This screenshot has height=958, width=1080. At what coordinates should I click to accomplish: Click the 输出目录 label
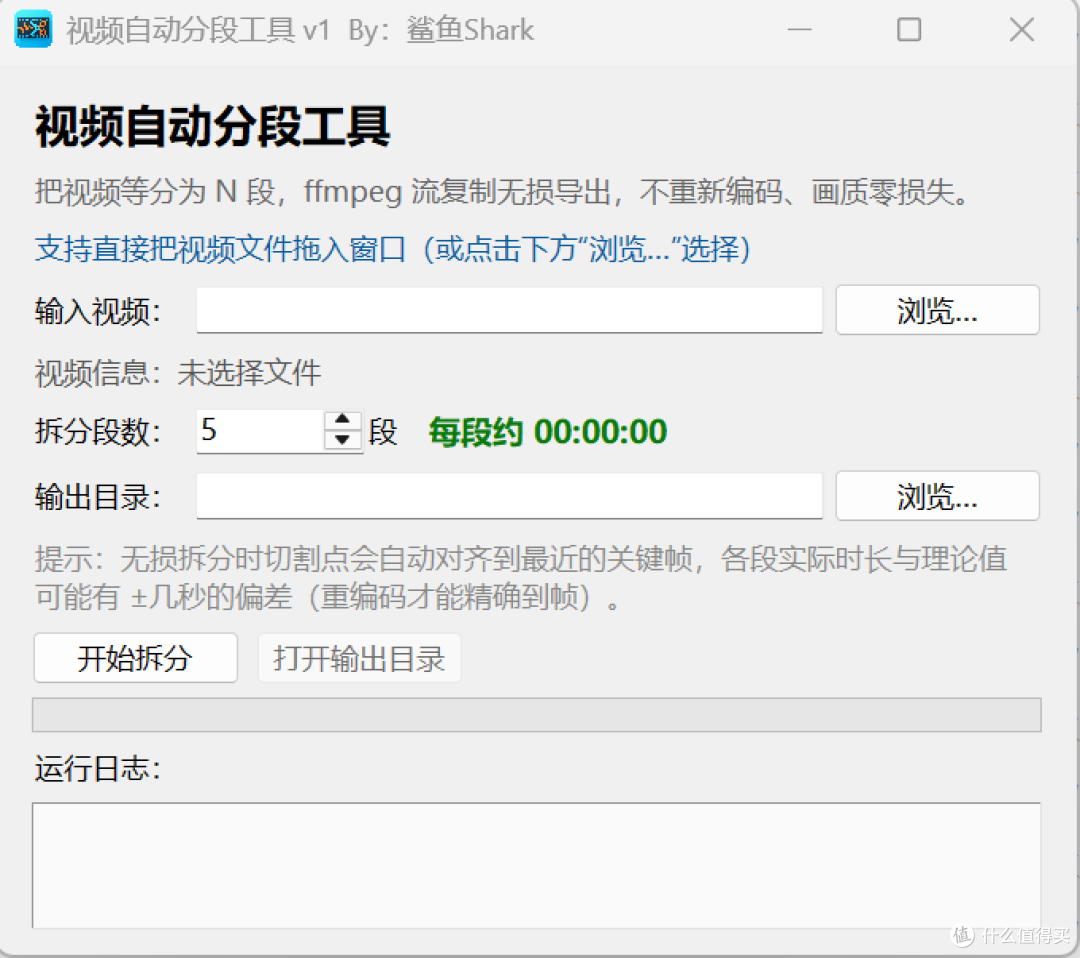coord(98,497)
